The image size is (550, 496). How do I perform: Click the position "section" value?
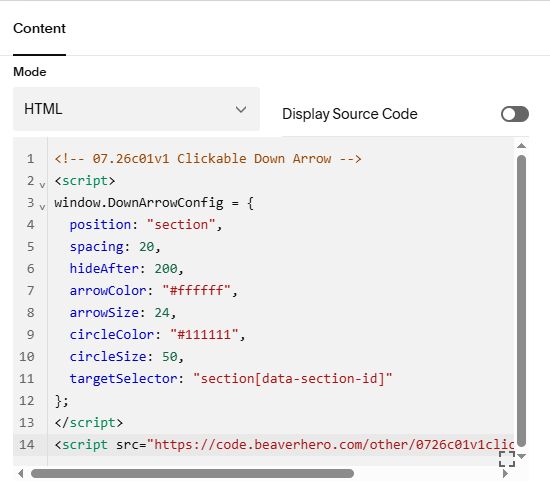(x=181, y=224)
